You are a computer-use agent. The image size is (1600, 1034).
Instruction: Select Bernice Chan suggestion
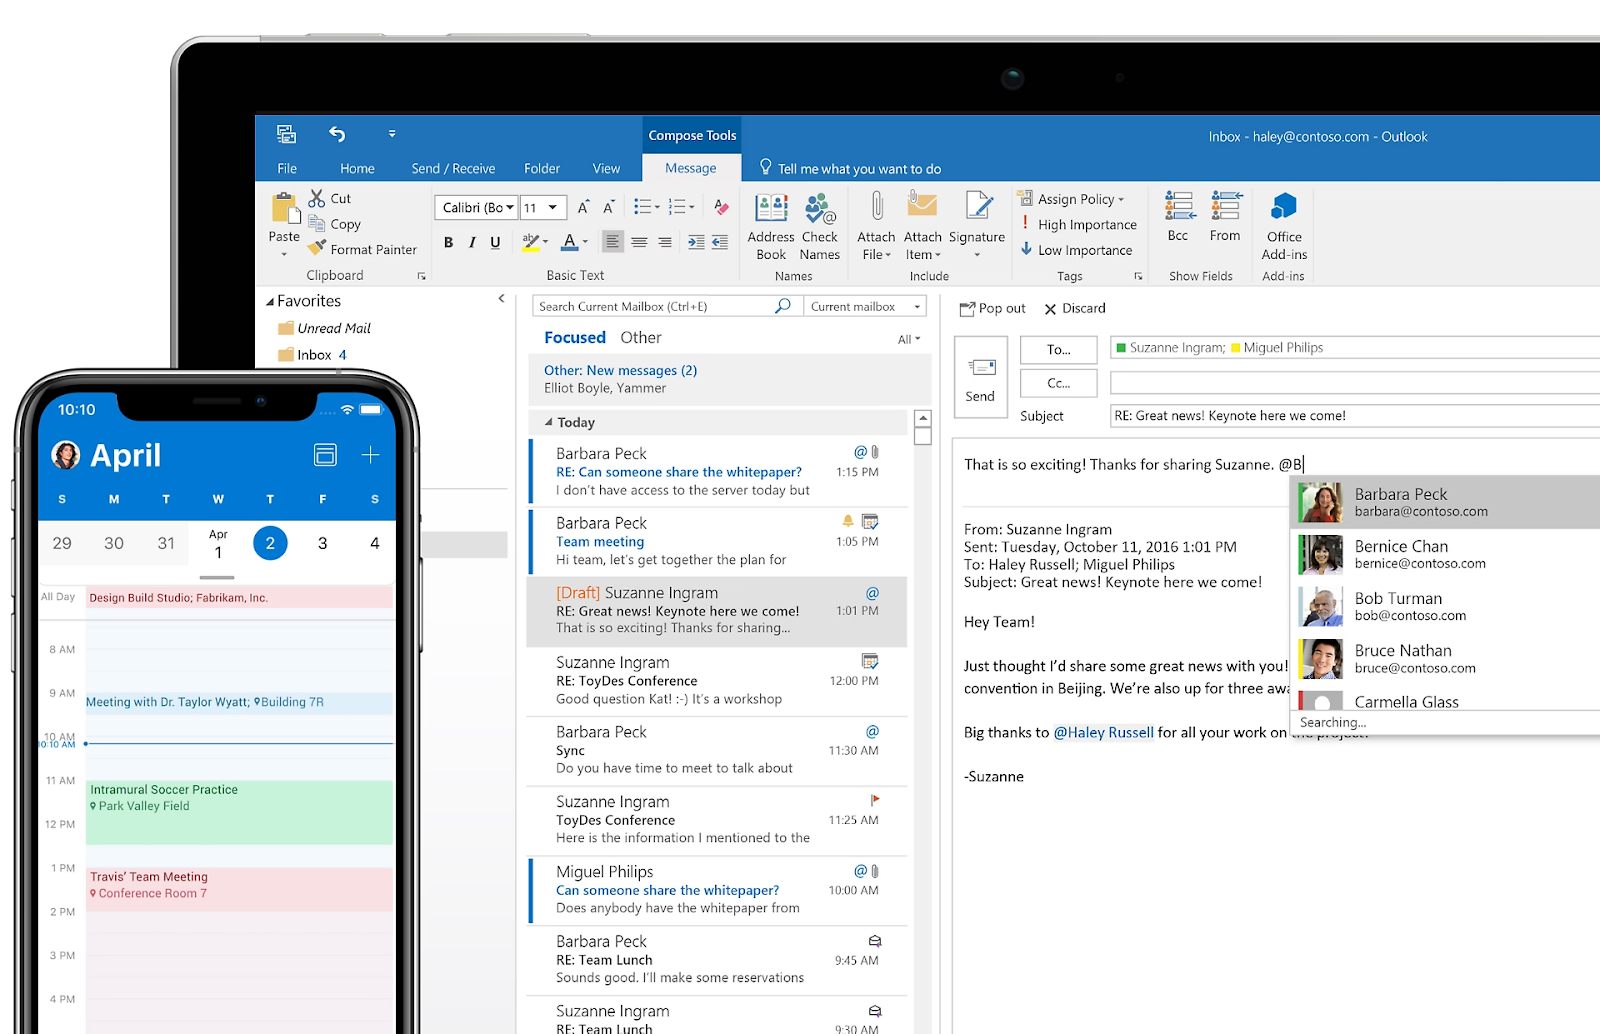click(1445, 554)
